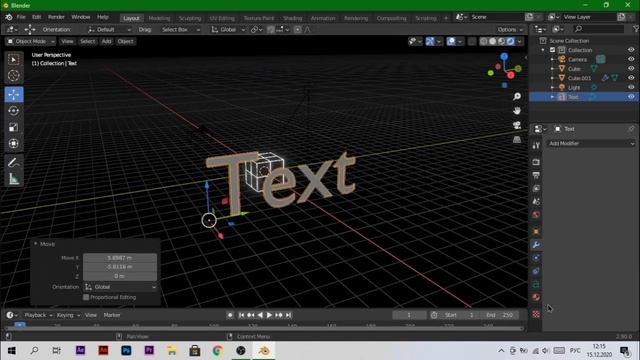Open Chrome from the Windows taskbar
Viewport: 640px width, 360px height.
(218, 350)
